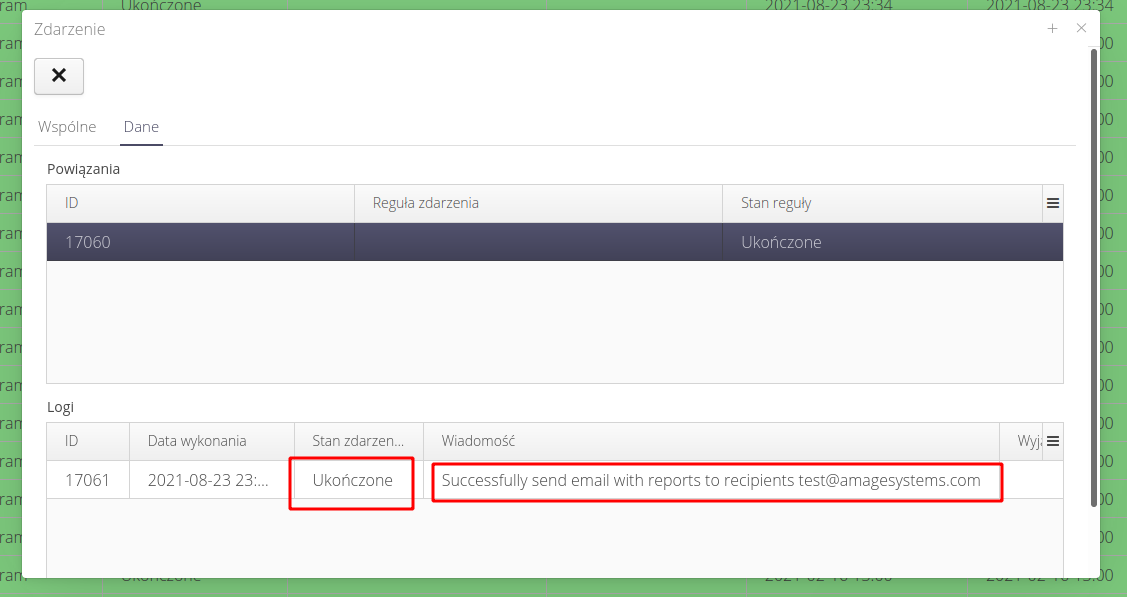Maximize the Zdarzenie dialog with the plus icon
The image size is (1127, 597).
pyautogui.click(x=1052, y=29)
